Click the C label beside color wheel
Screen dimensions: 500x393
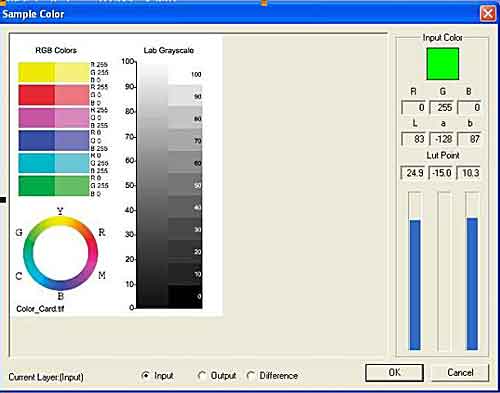tap(19, 276)
